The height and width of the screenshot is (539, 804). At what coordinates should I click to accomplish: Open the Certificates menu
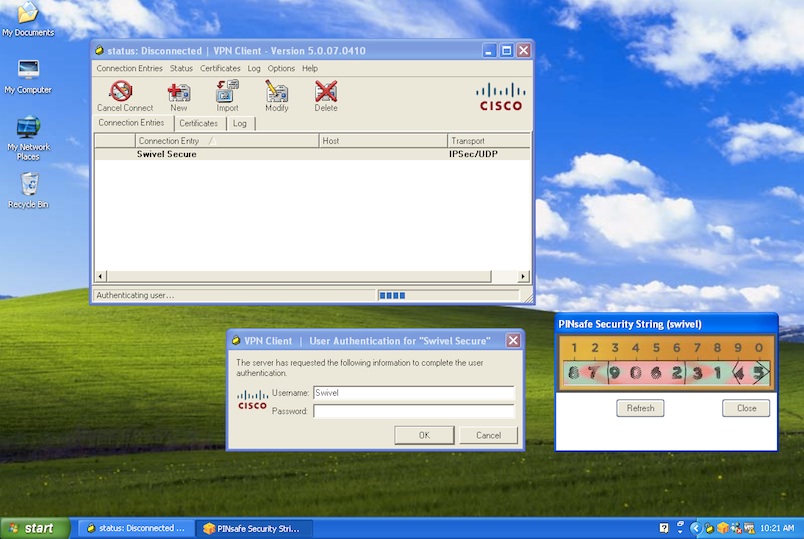[x=220, y=68]
